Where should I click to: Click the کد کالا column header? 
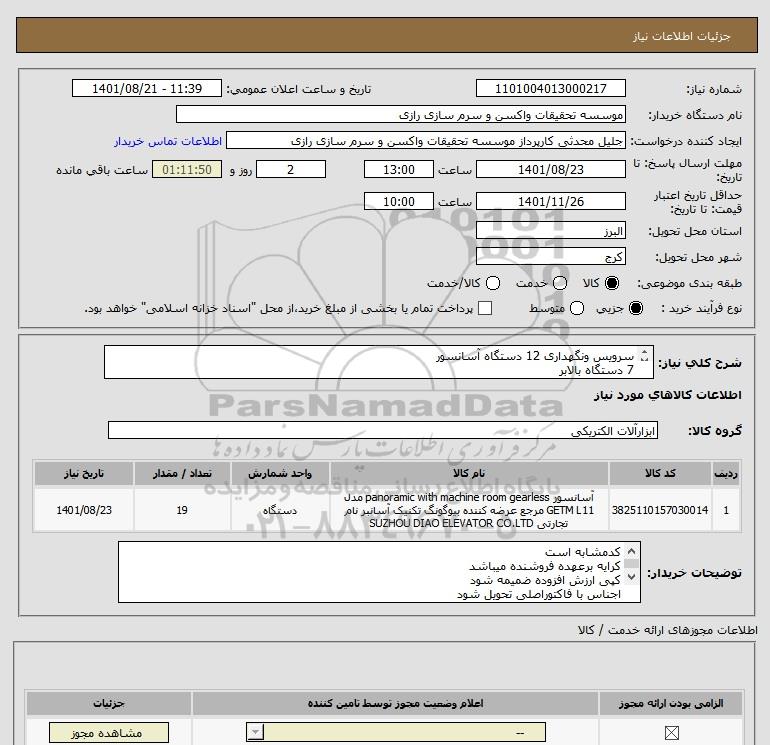[660, 473]
